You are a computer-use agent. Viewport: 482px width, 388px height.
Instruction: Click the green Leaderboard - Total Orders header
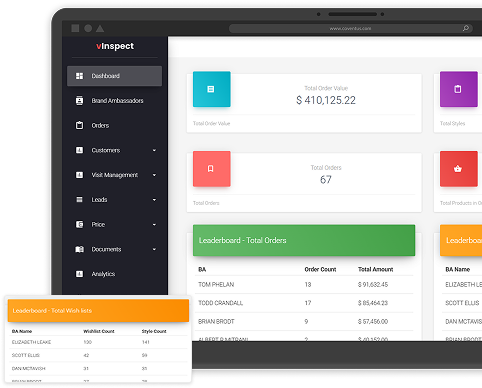tap(304, 240)
